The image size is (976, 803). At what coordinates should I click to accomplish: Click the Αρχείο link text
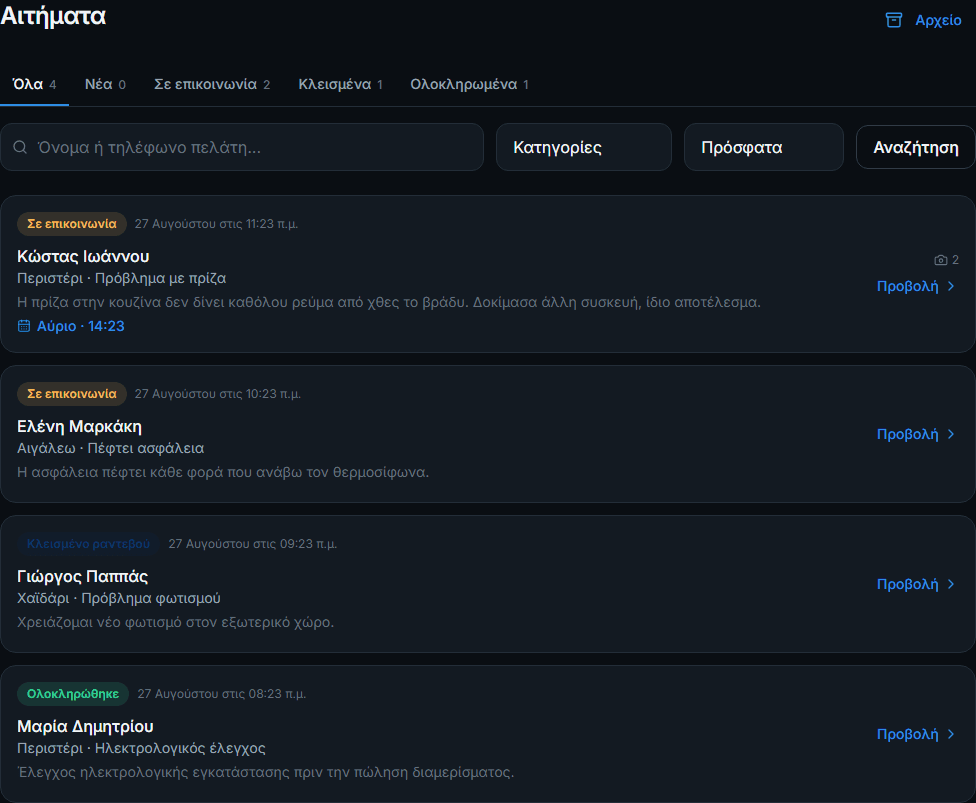(938, 21)
